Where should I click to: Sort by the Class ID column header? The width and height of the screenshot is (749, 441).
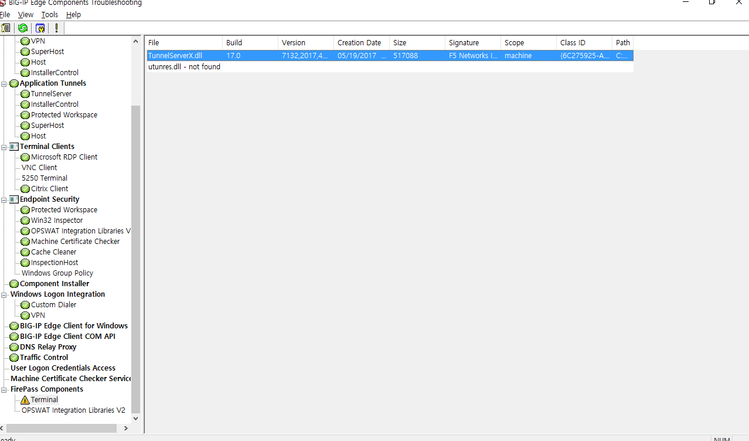click(584, 43)
